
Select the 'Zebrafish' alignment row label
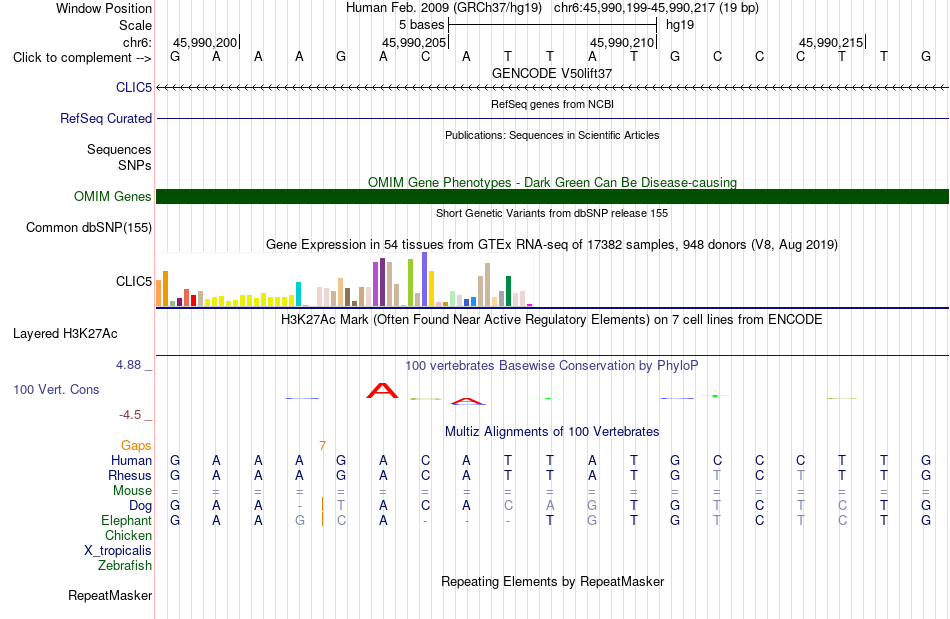point(125,565)
